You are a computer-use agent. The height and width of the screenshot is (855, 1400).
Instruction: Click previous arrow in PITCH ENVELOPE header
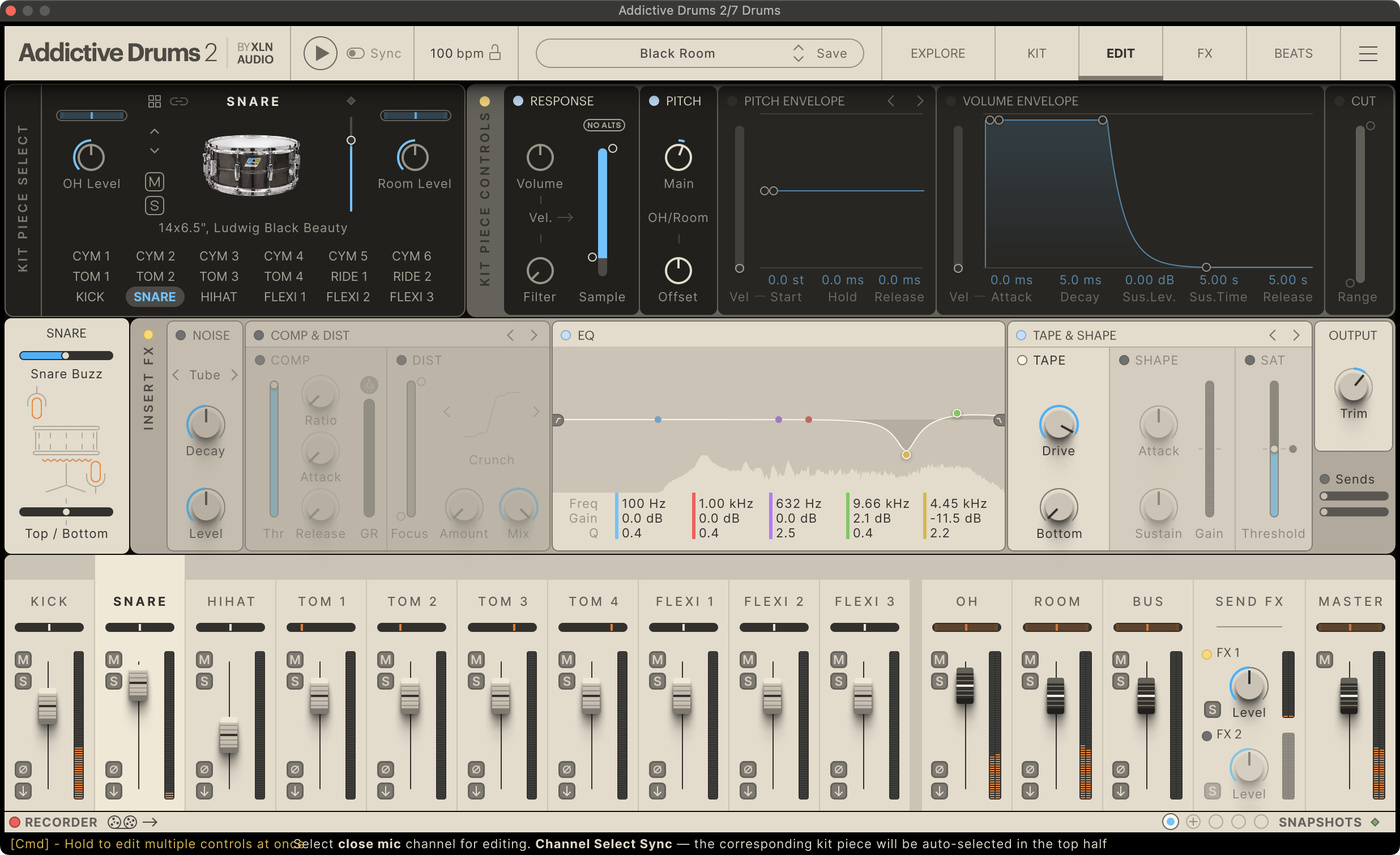[891, 101]
